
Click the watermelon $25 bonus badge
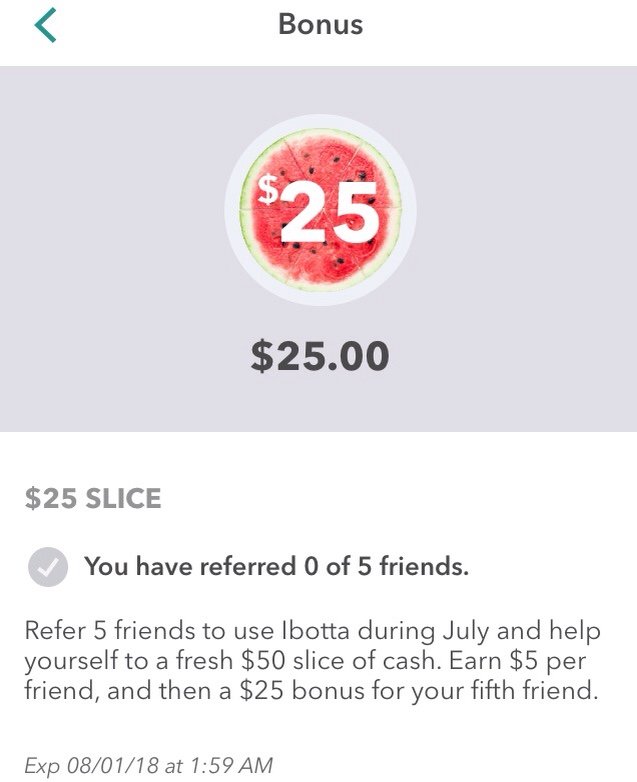319,210
